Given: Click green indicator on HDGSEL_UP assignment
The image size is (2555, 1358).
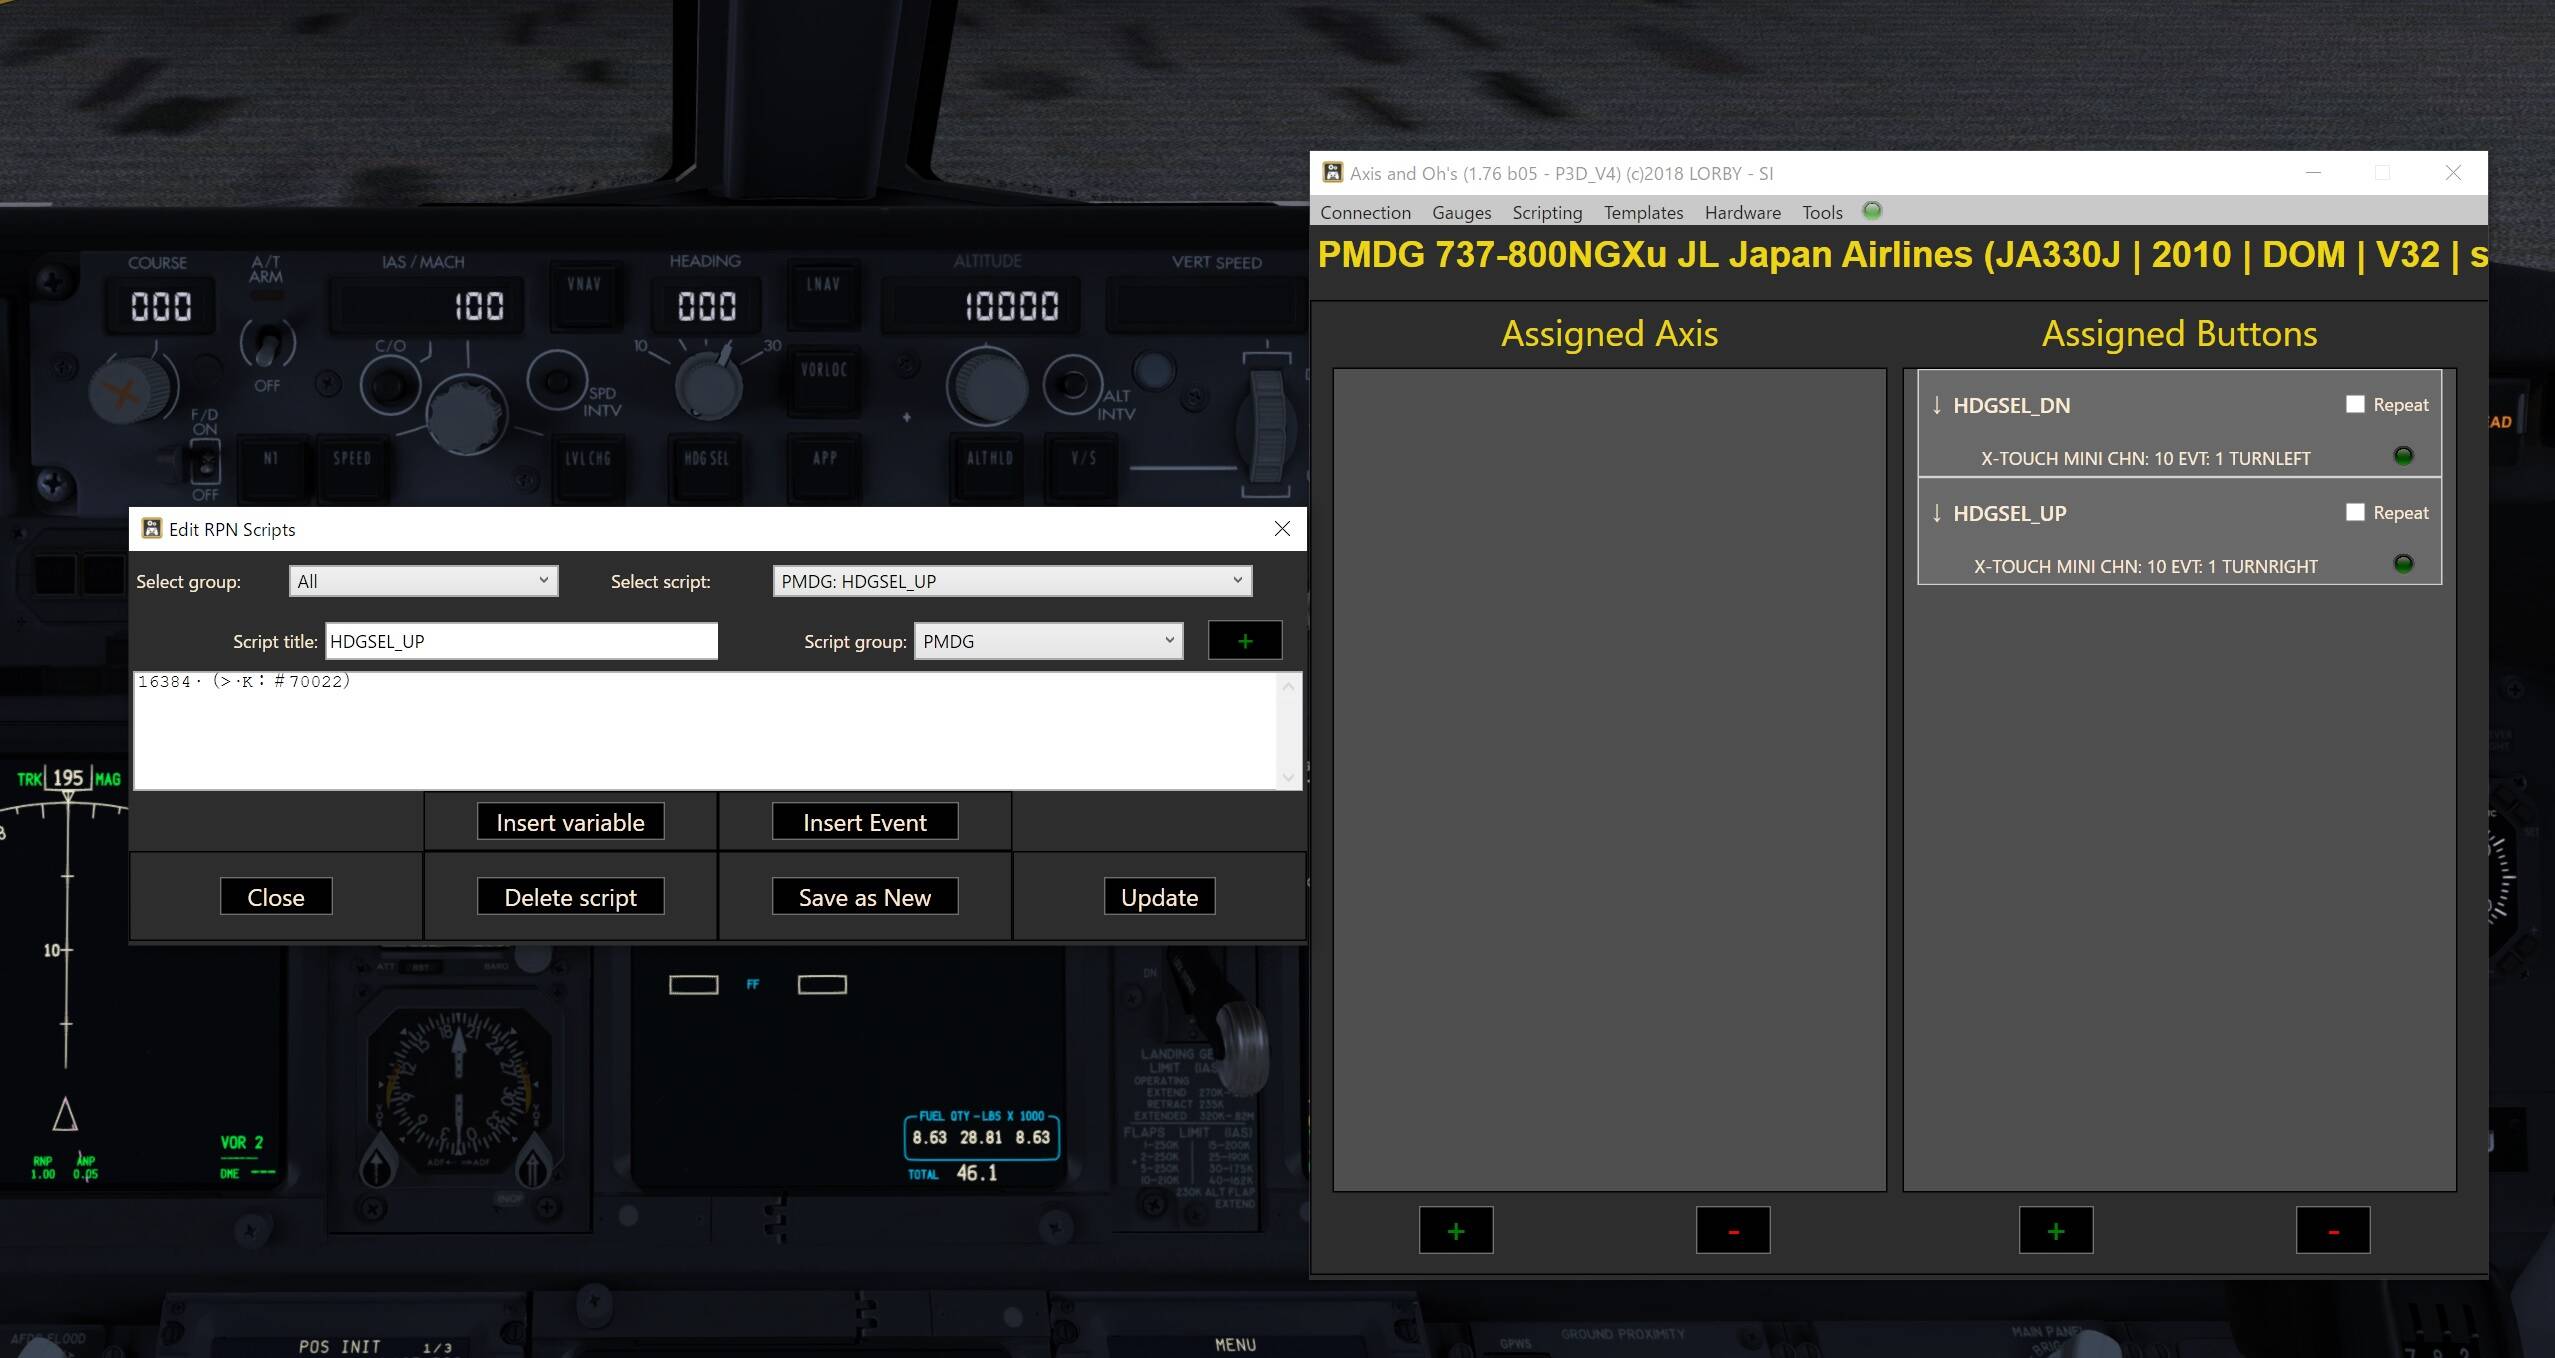Looking at the screenshot, I should click(2403, 564).
